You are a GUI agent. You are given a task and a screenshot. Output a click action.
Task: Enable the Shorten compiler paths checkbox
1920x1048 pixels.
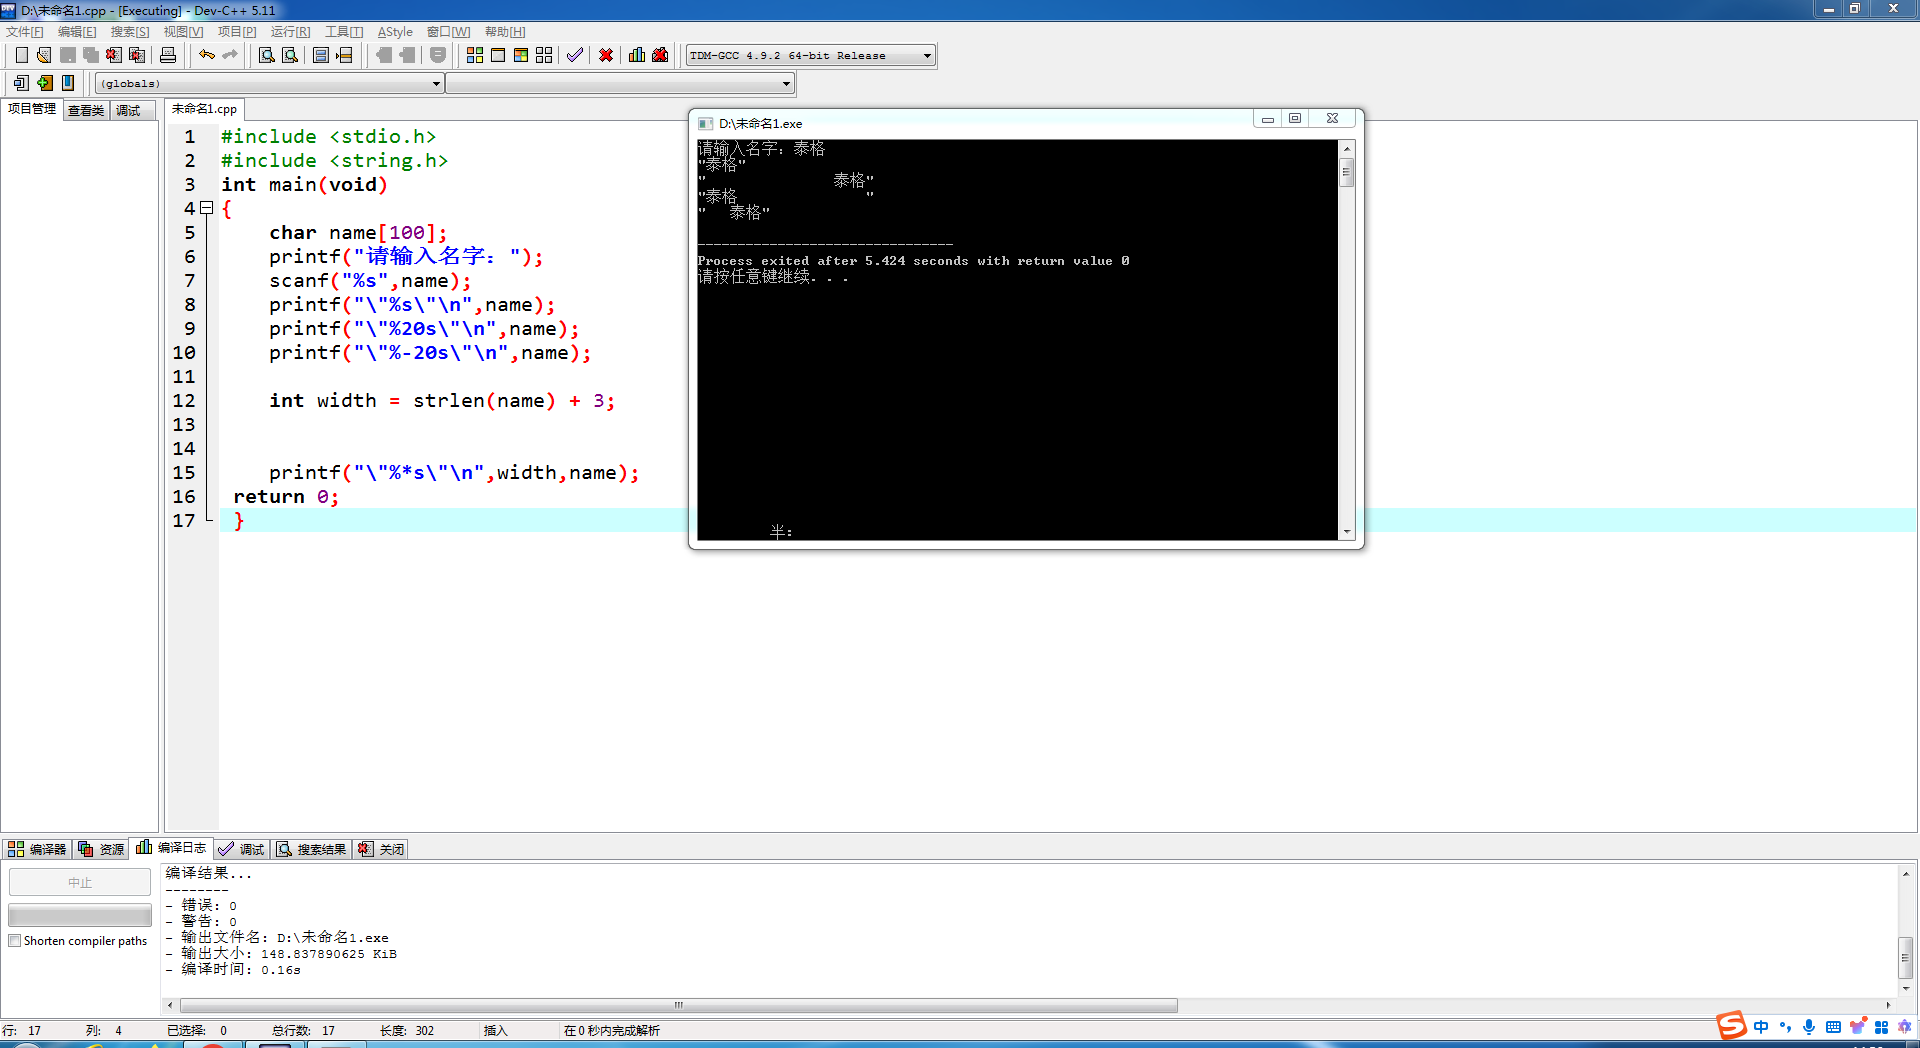(x=15, y=940)
